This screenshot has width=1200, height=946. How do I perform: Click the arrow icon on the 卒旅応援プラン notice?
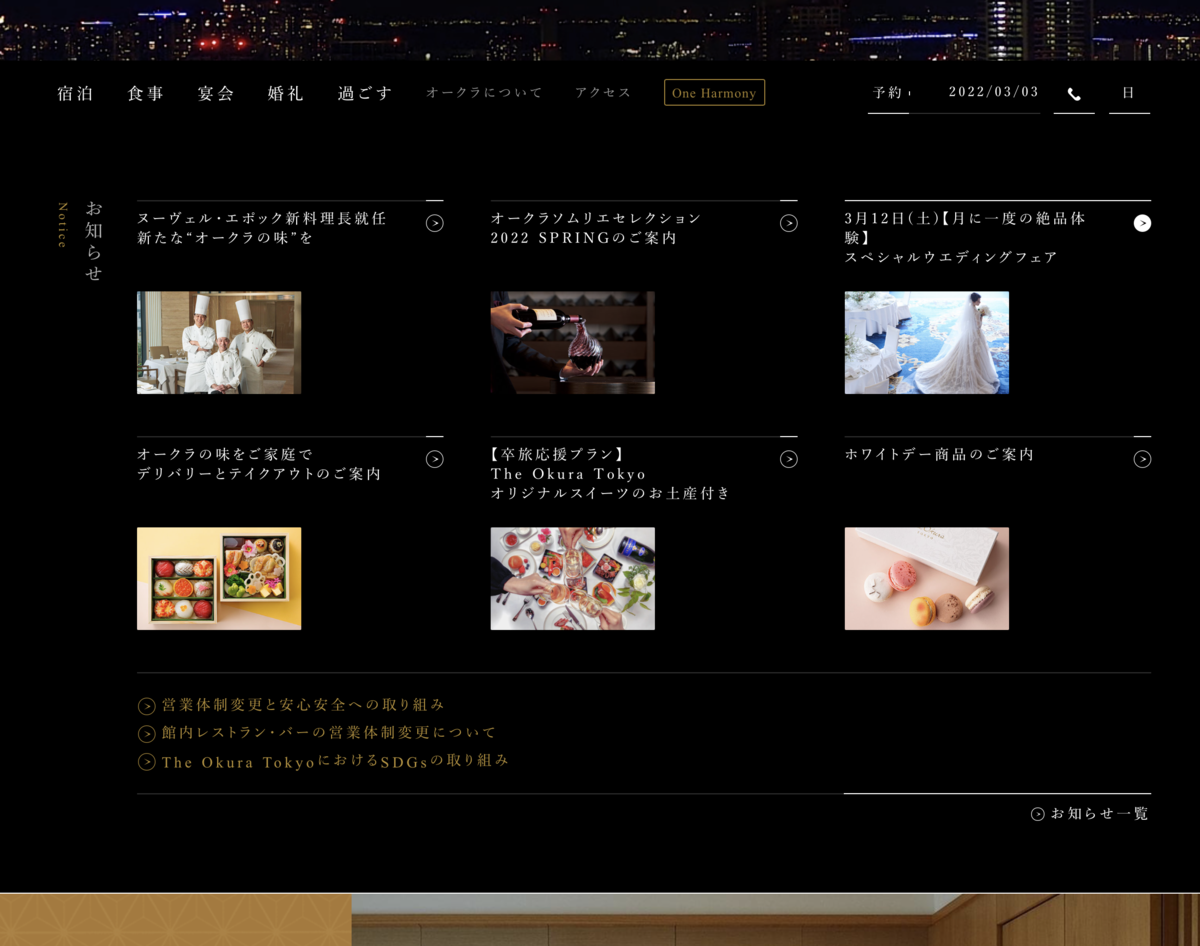789,459
